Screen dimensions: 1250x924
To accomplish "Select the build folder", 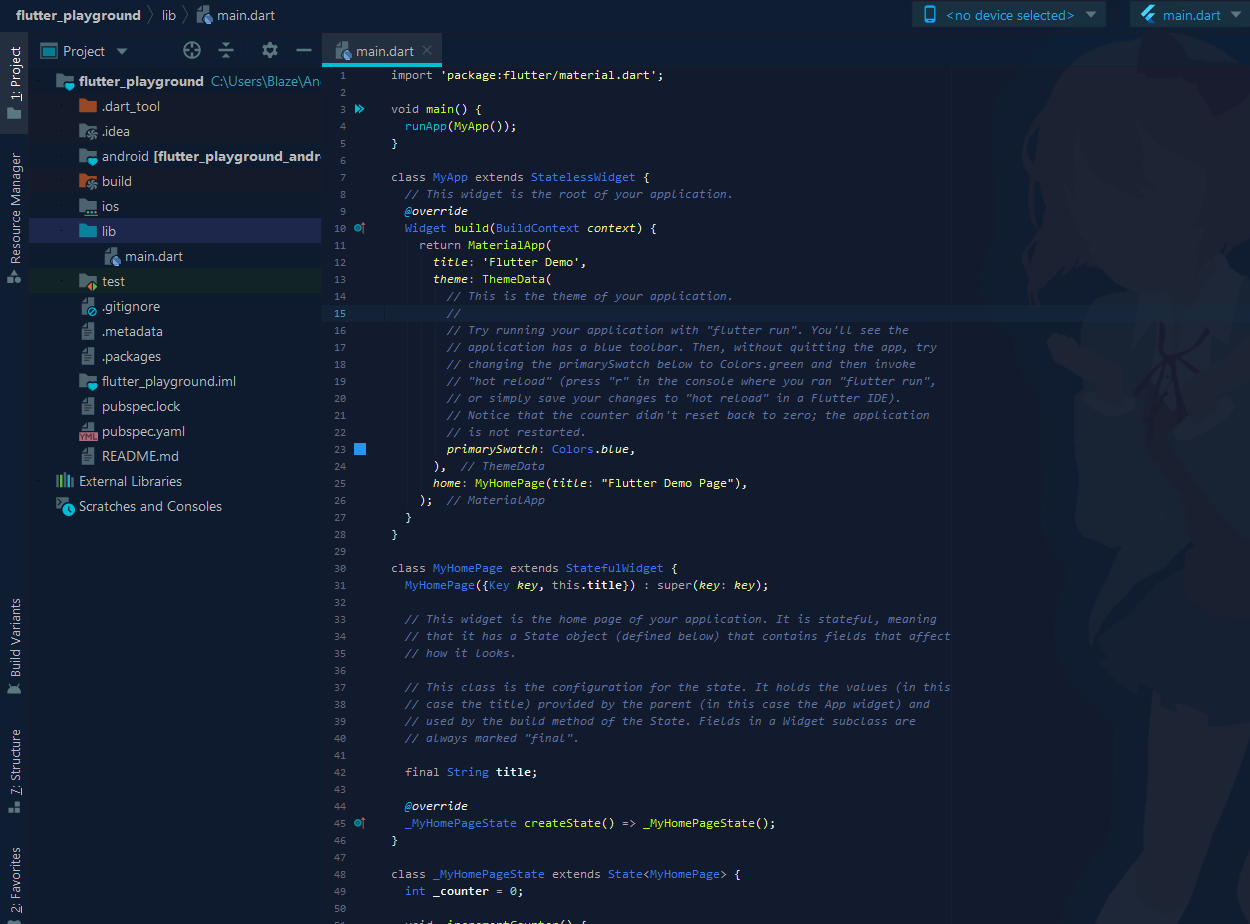I will pyautogui.click(x=117, y=181).
